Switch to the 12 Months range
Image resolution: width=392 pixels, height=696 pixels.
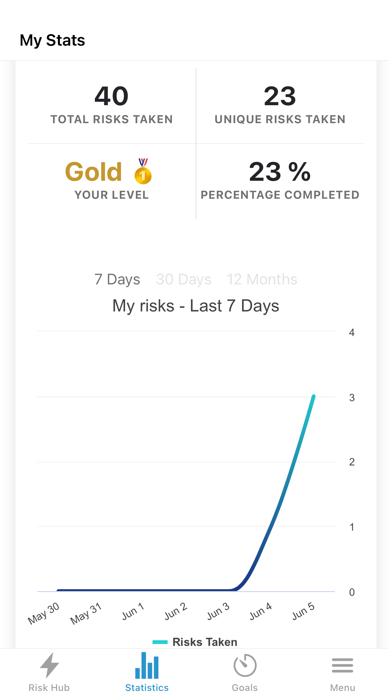coord(262,280)
